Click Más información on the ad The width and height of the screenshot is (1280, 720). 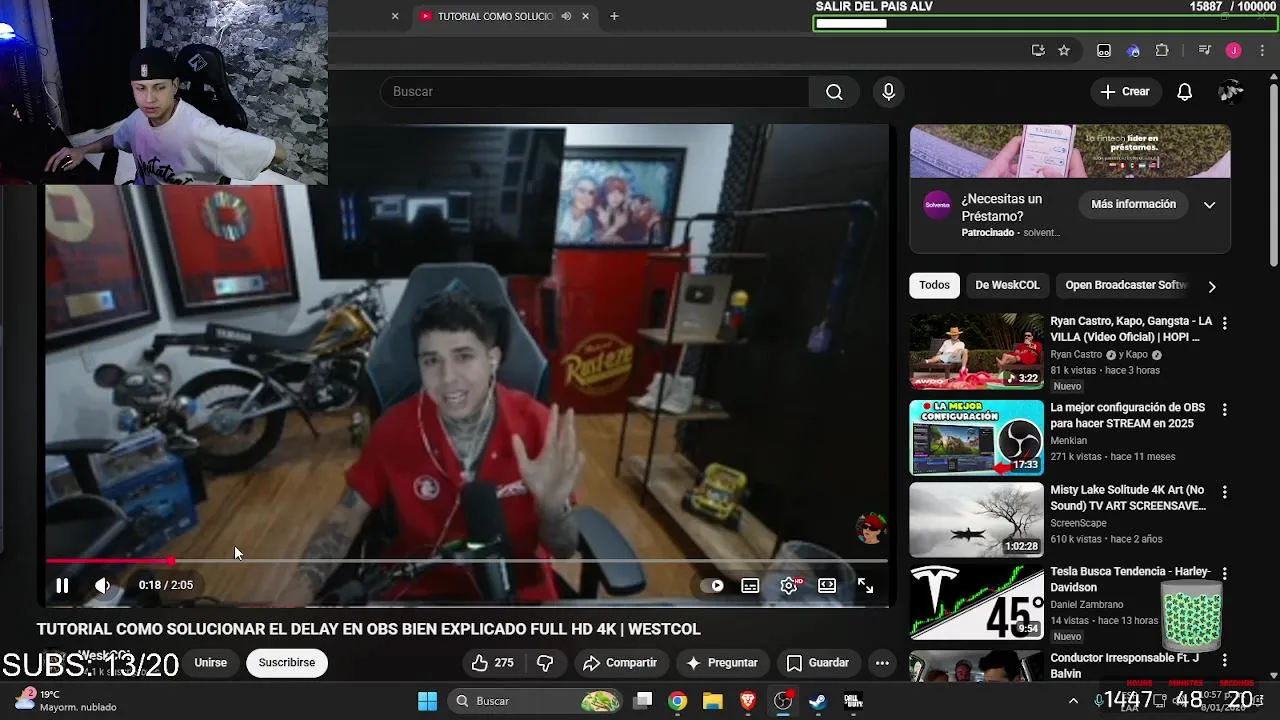[x=1133, y=204]
